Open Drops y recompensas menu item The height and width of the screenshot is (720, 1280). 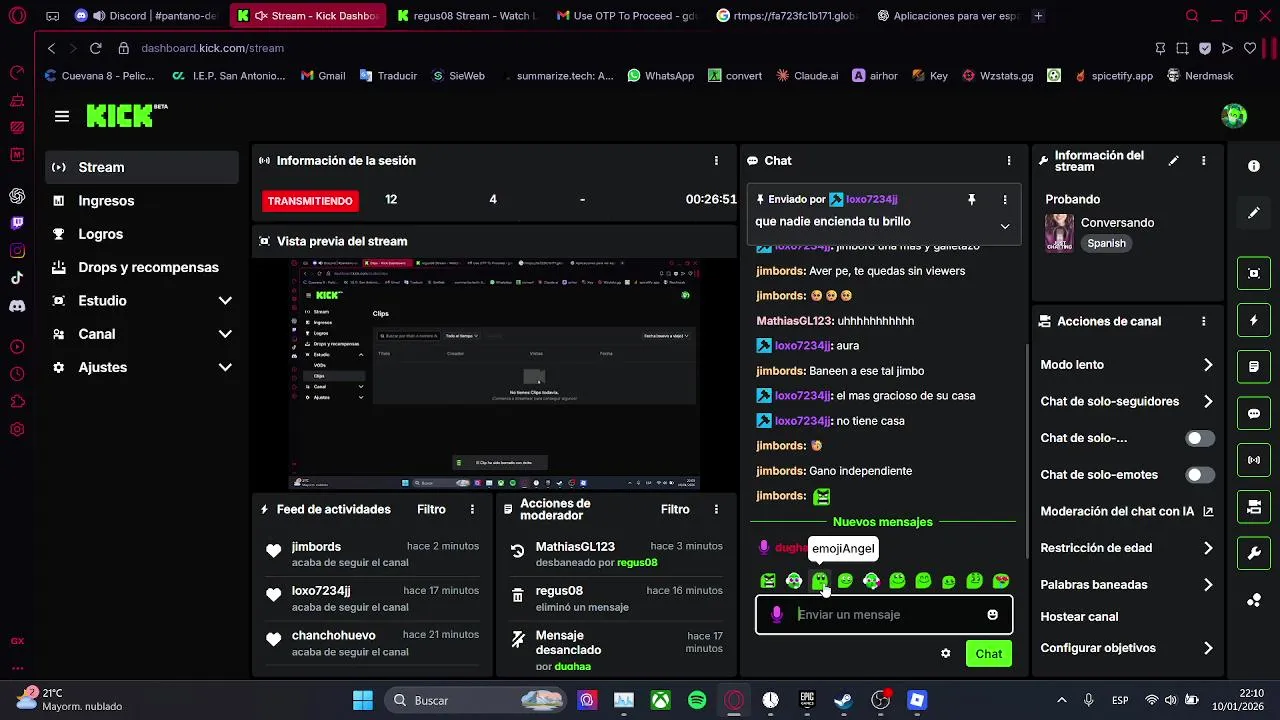click(x=142, y=267)
